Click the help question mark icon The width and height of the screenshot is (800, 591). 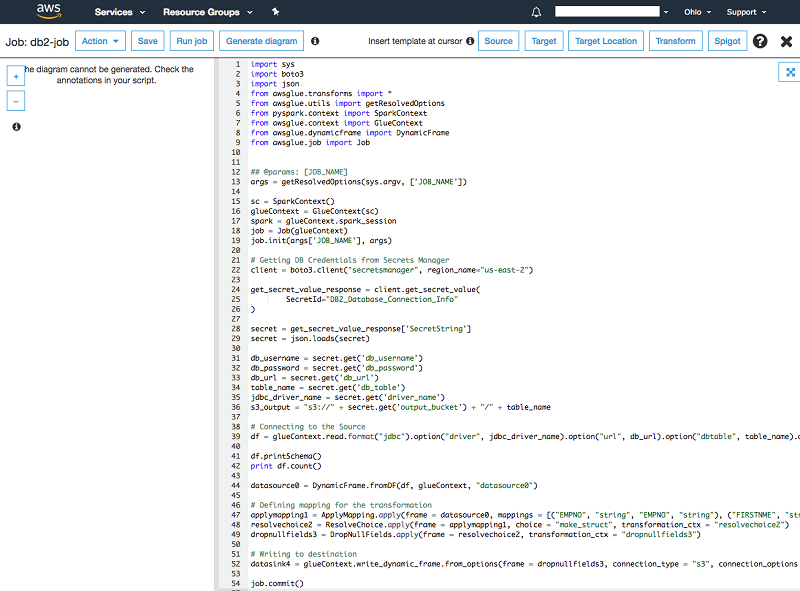tap(760, 41)
